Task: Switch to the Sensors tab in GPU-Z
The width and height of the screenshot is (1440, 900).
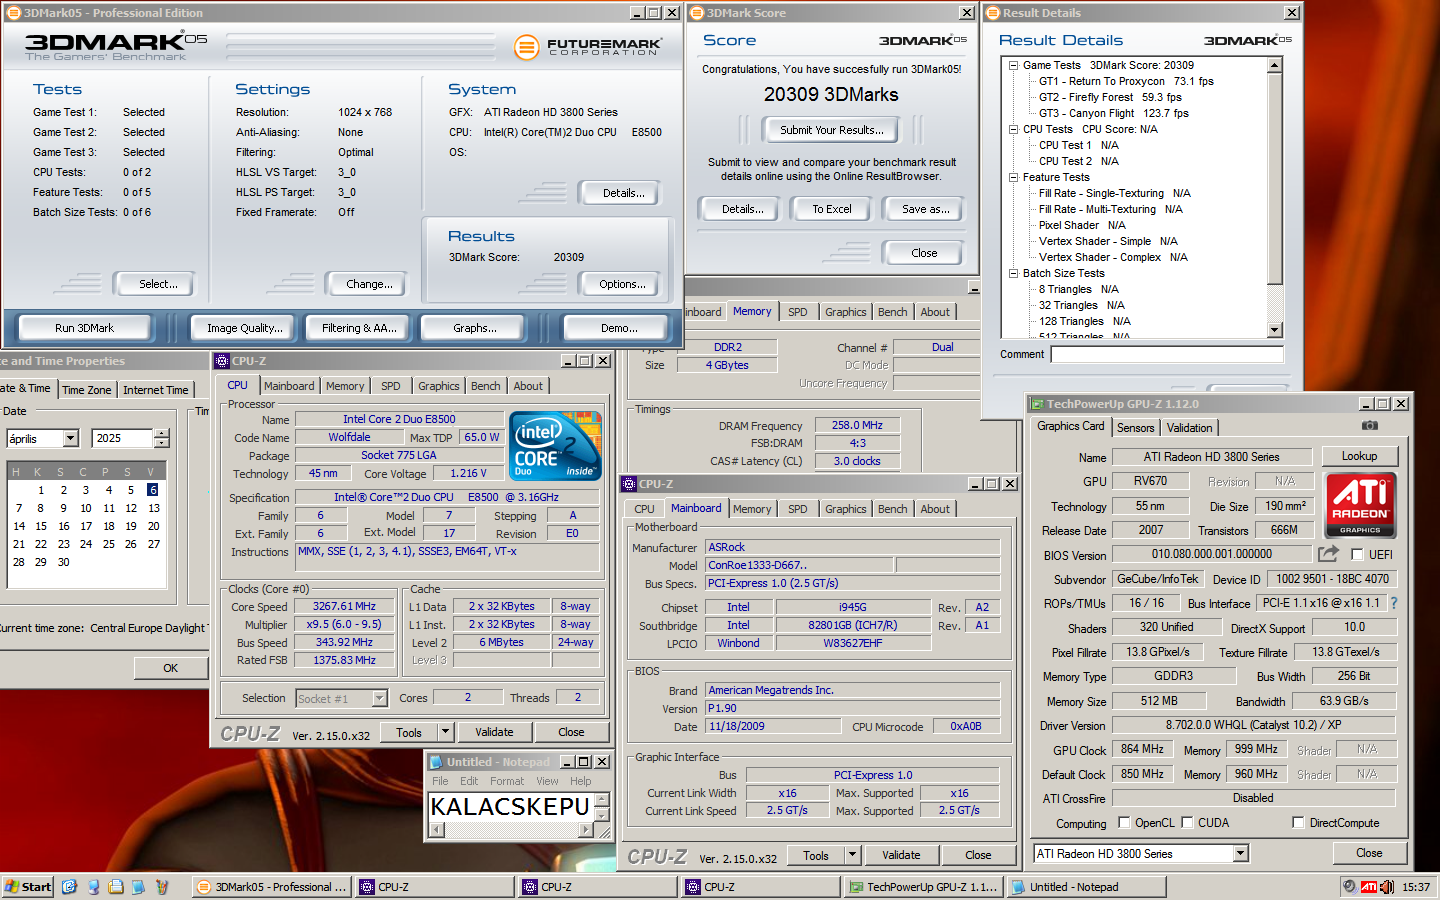Action: (x=1135, y=428)
